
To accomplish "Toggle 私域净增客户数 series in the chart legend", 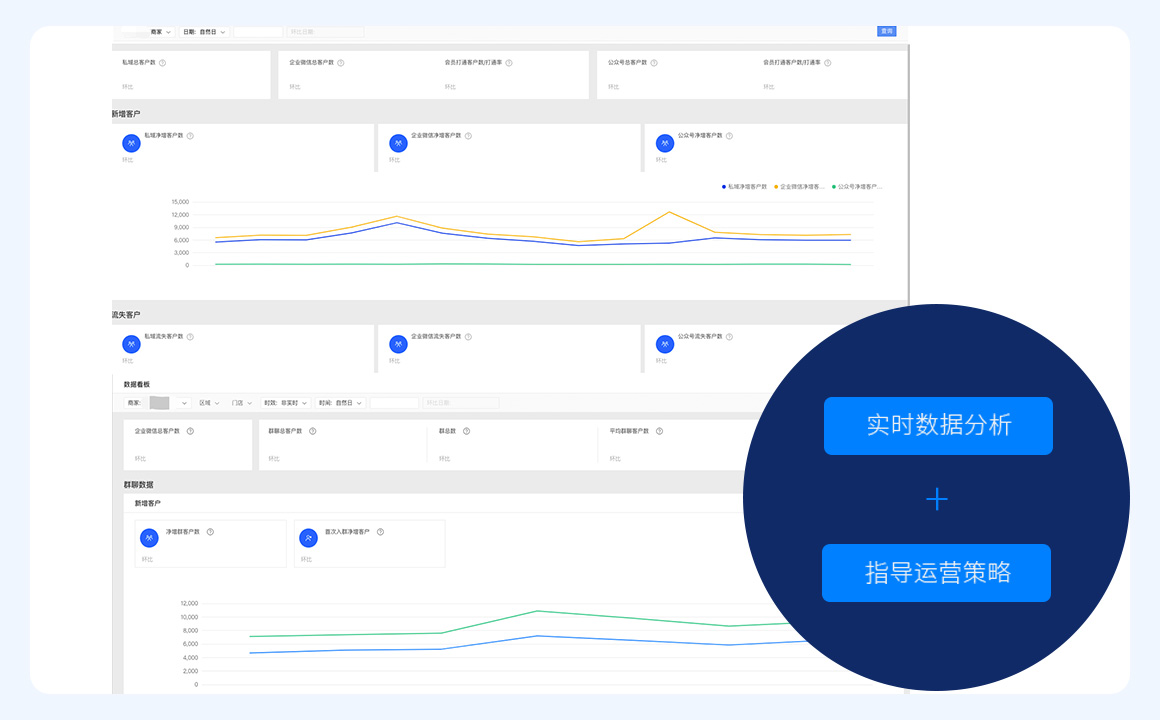I will (x=745, y=187).
